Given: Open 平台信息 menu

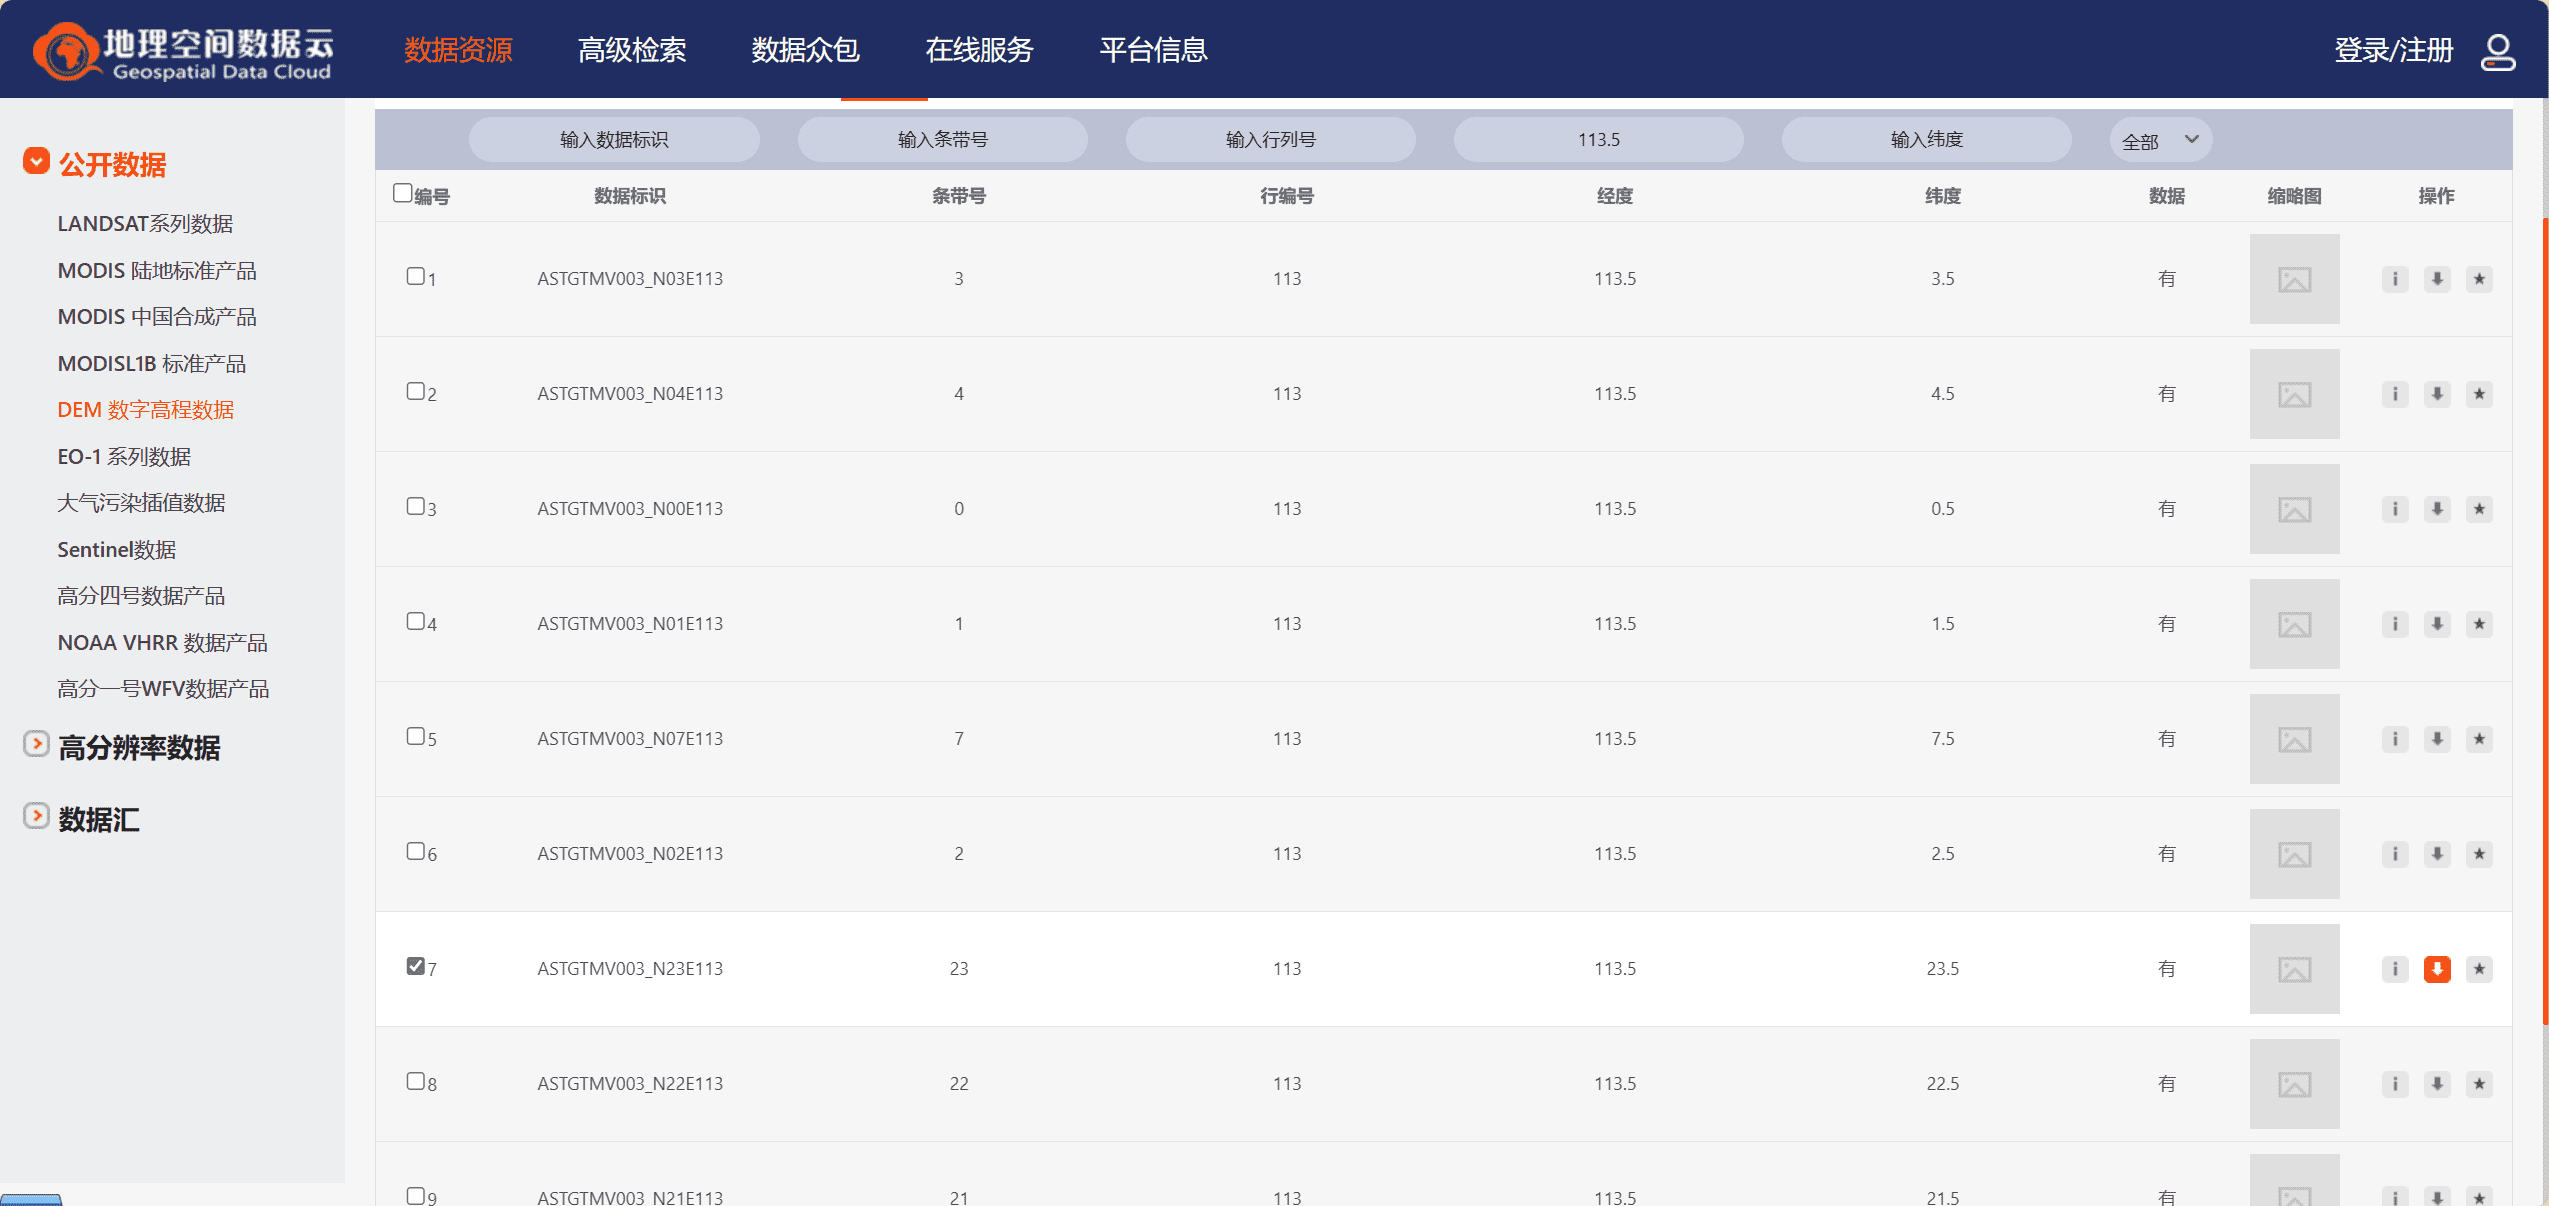Looking at the screenshot, I should [1154, 50].
